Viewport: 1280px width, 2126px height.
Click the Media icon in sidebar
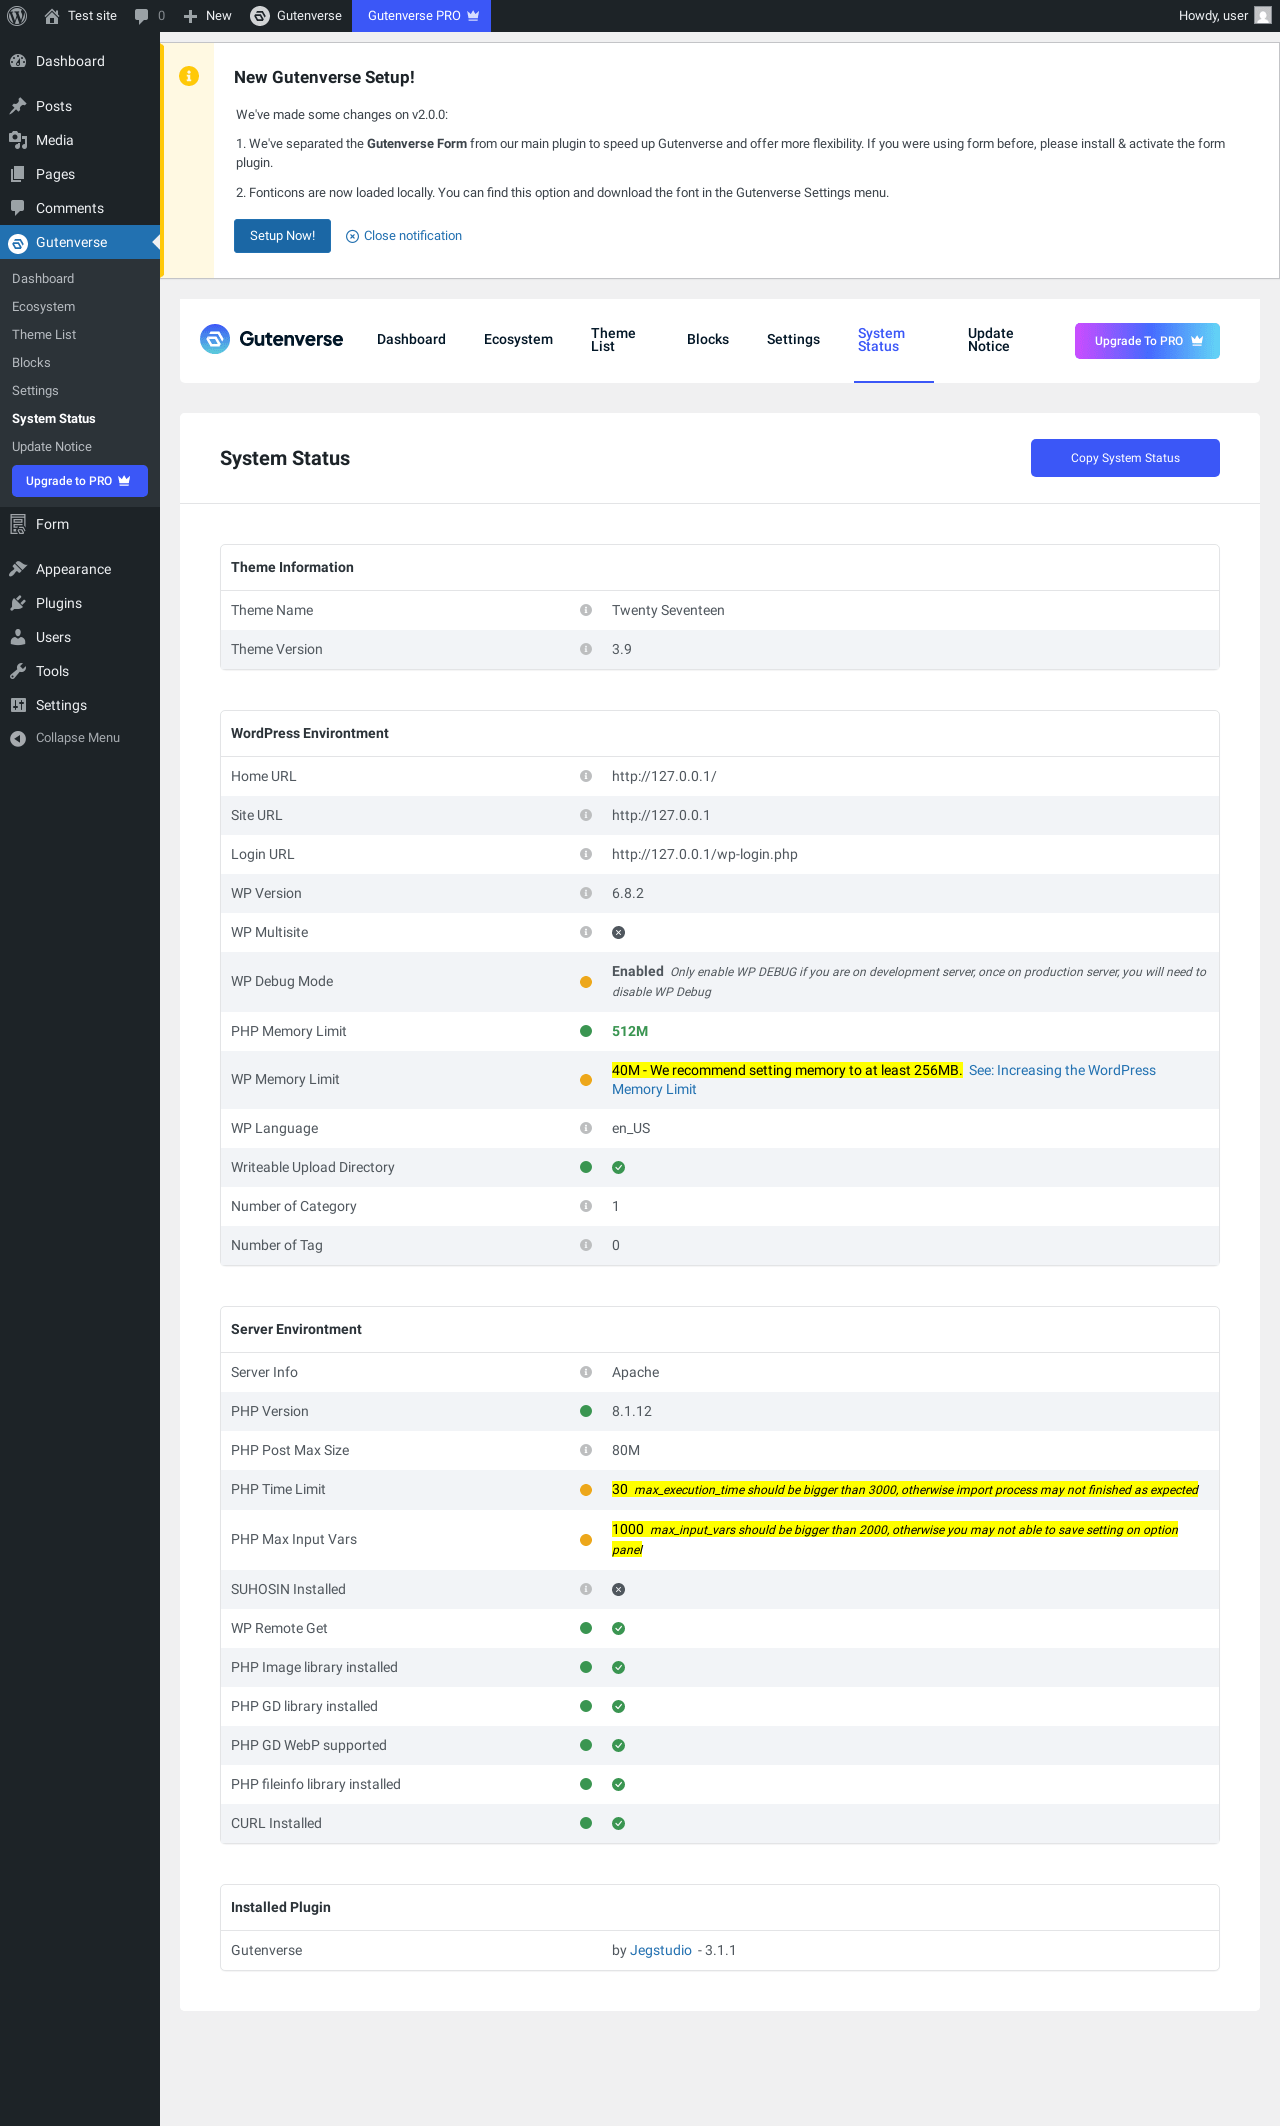(x=18, y=140)
